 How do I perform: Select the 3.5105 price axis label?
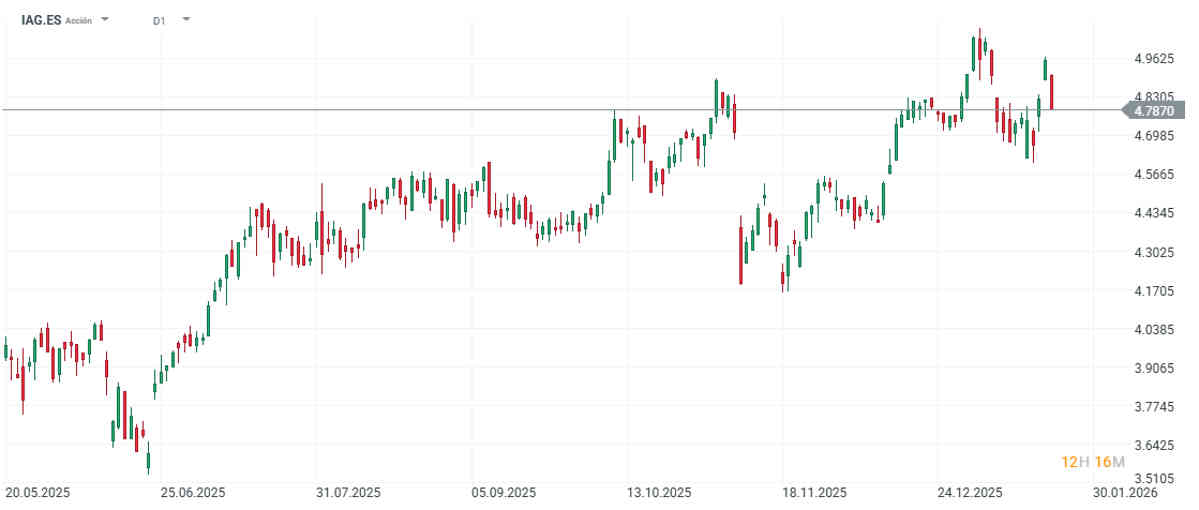point(1154,478)
